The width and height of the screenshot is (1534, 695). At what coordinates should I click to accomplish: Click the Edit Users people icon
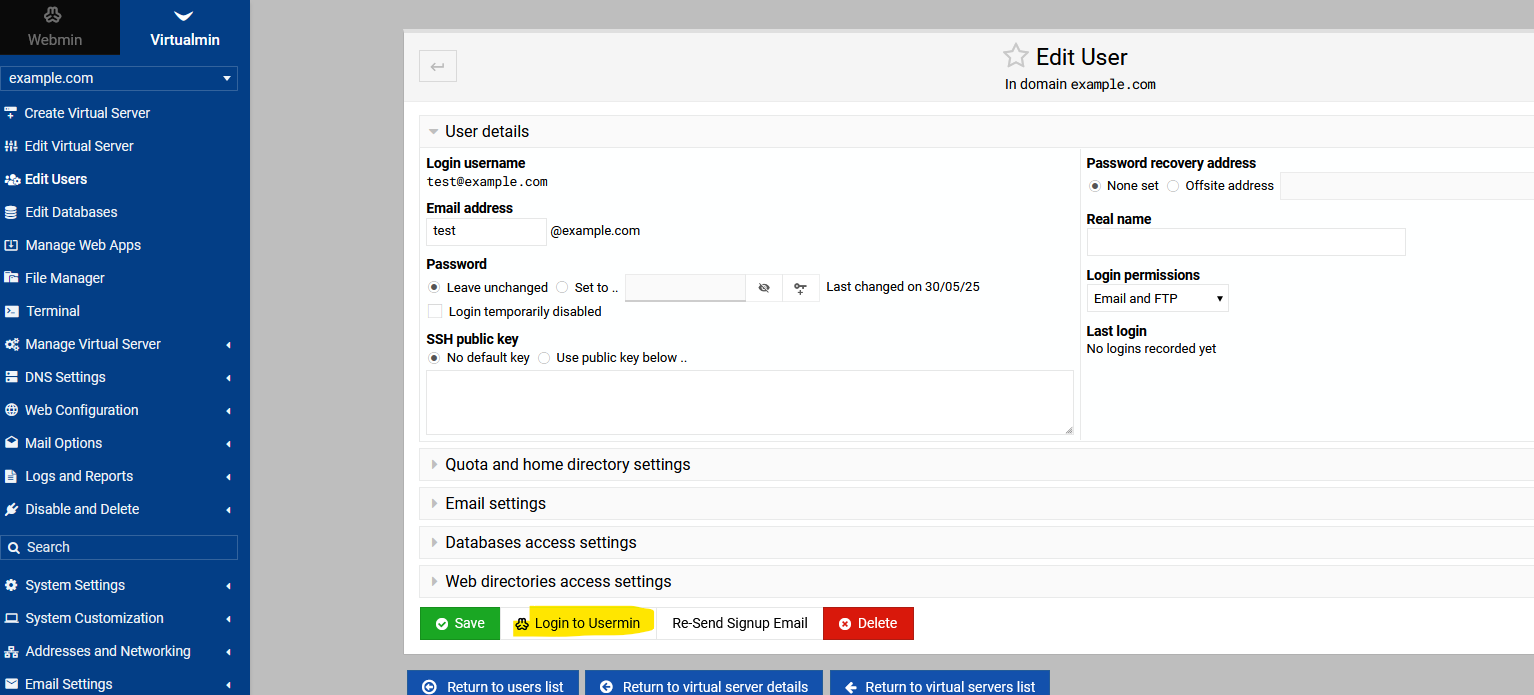(x=12, y=179)
